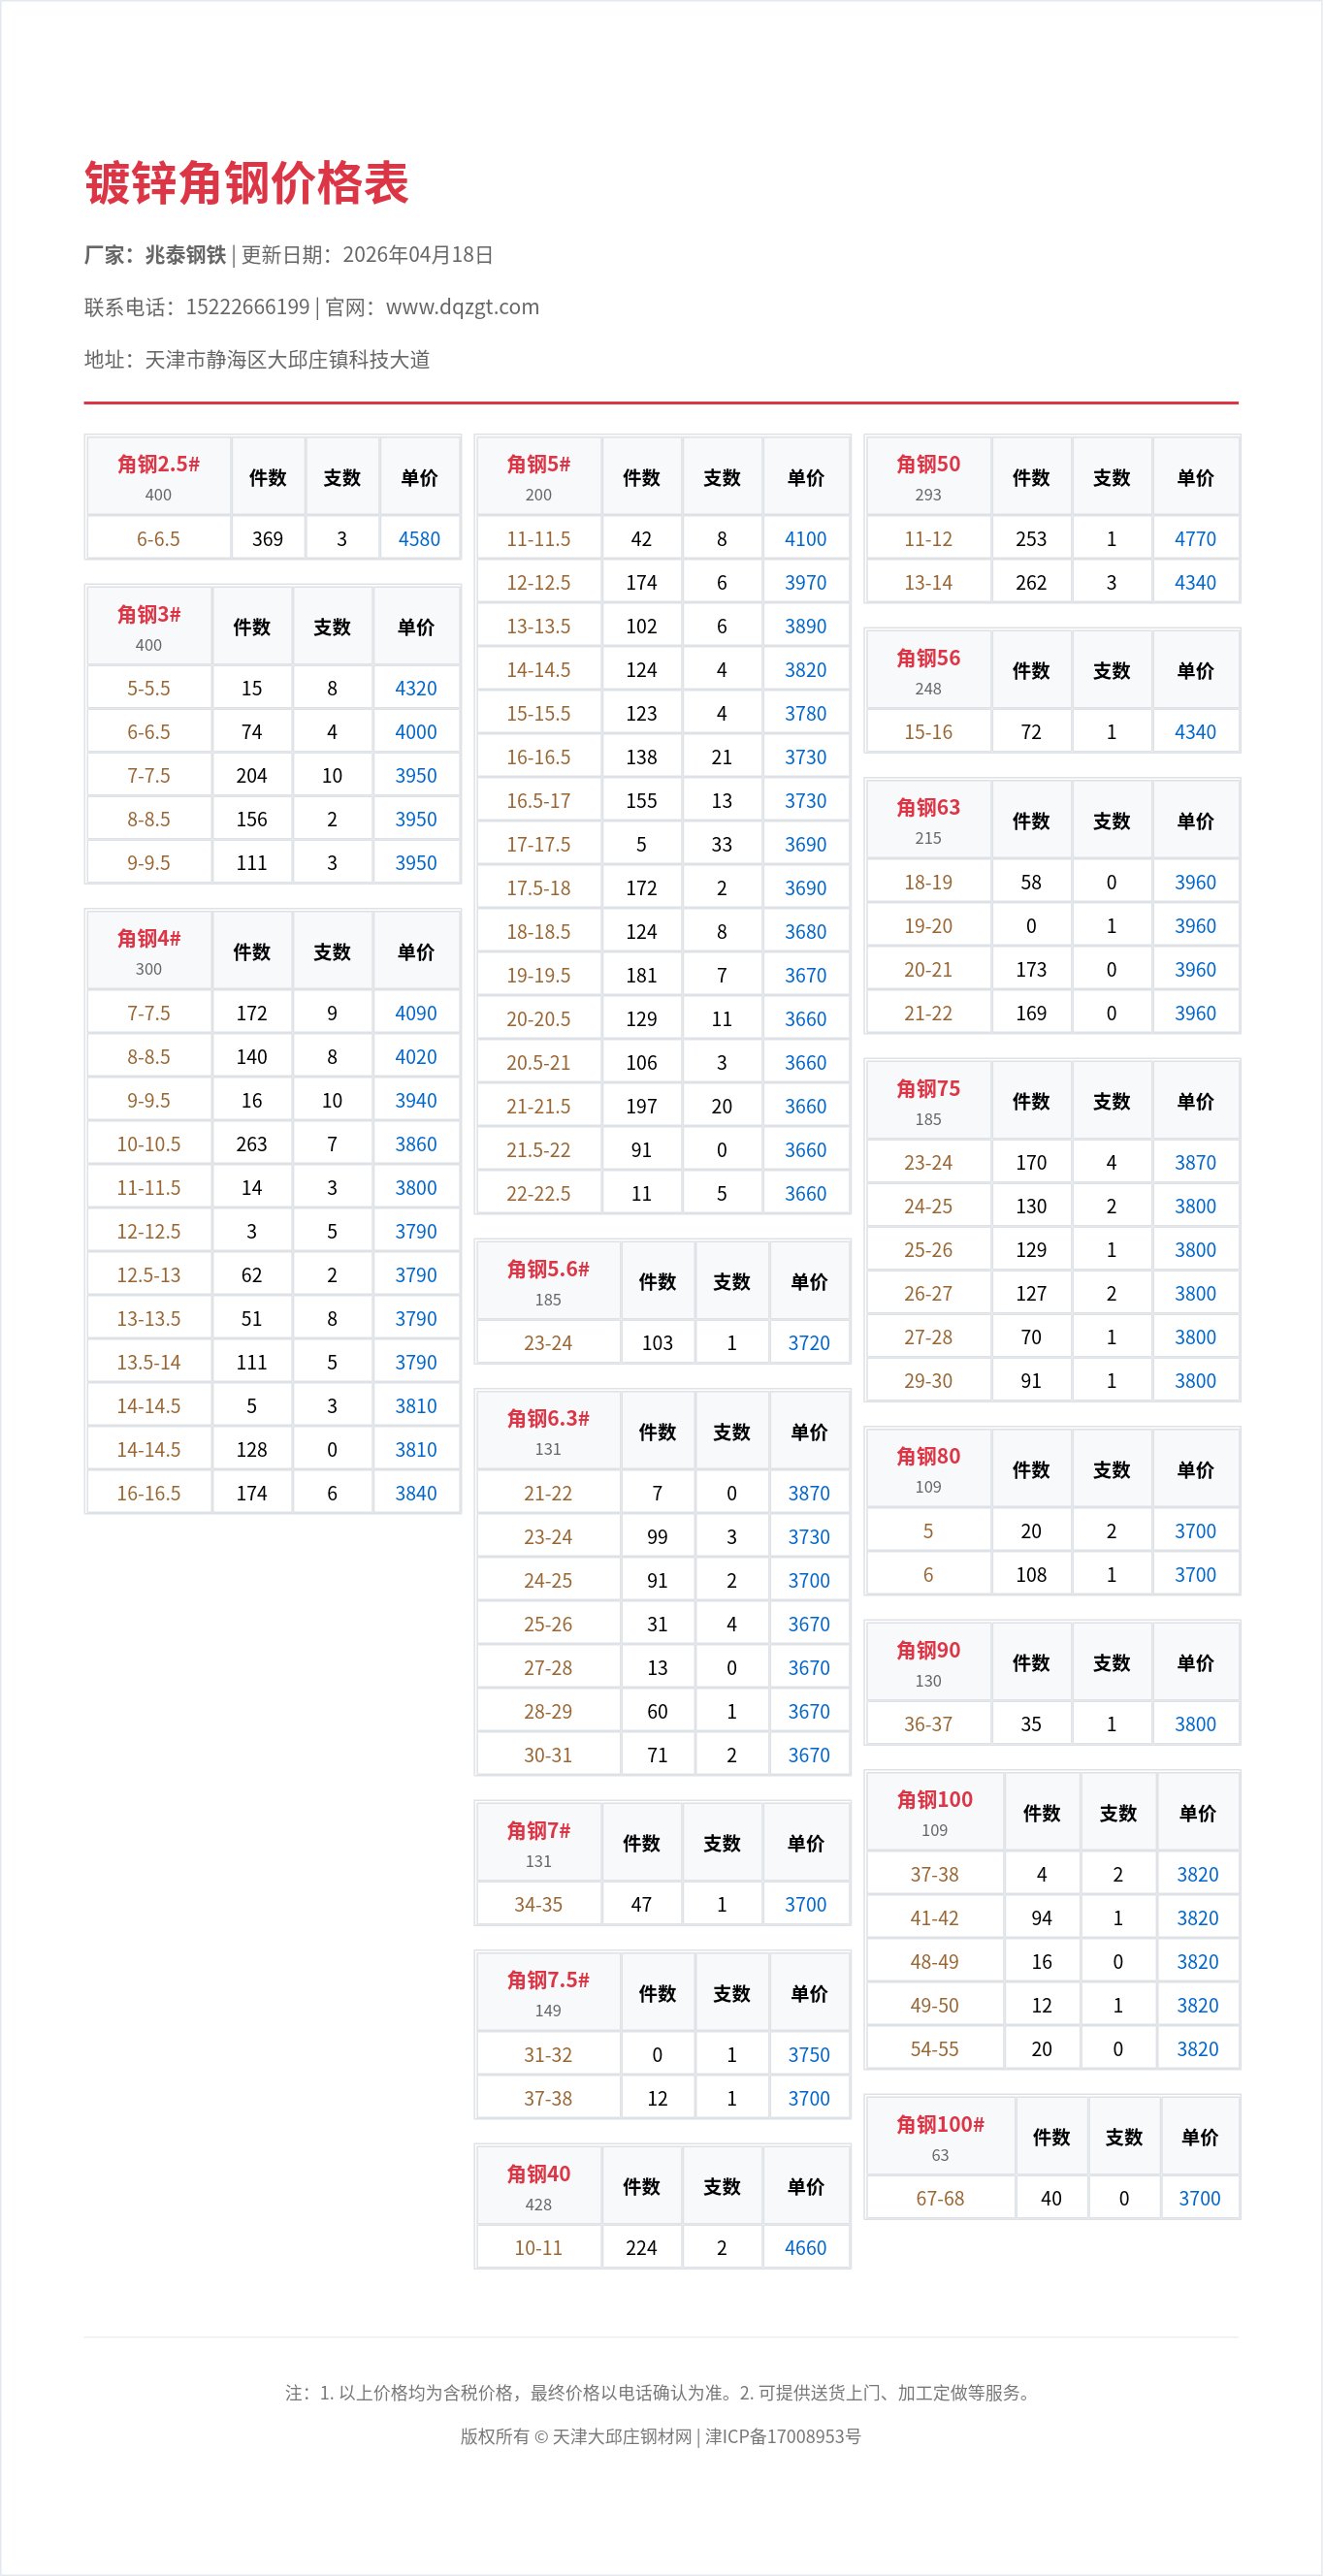Click the update date 2026年04月18日
Viewport: 1324px width, 2576px height.
418,255
